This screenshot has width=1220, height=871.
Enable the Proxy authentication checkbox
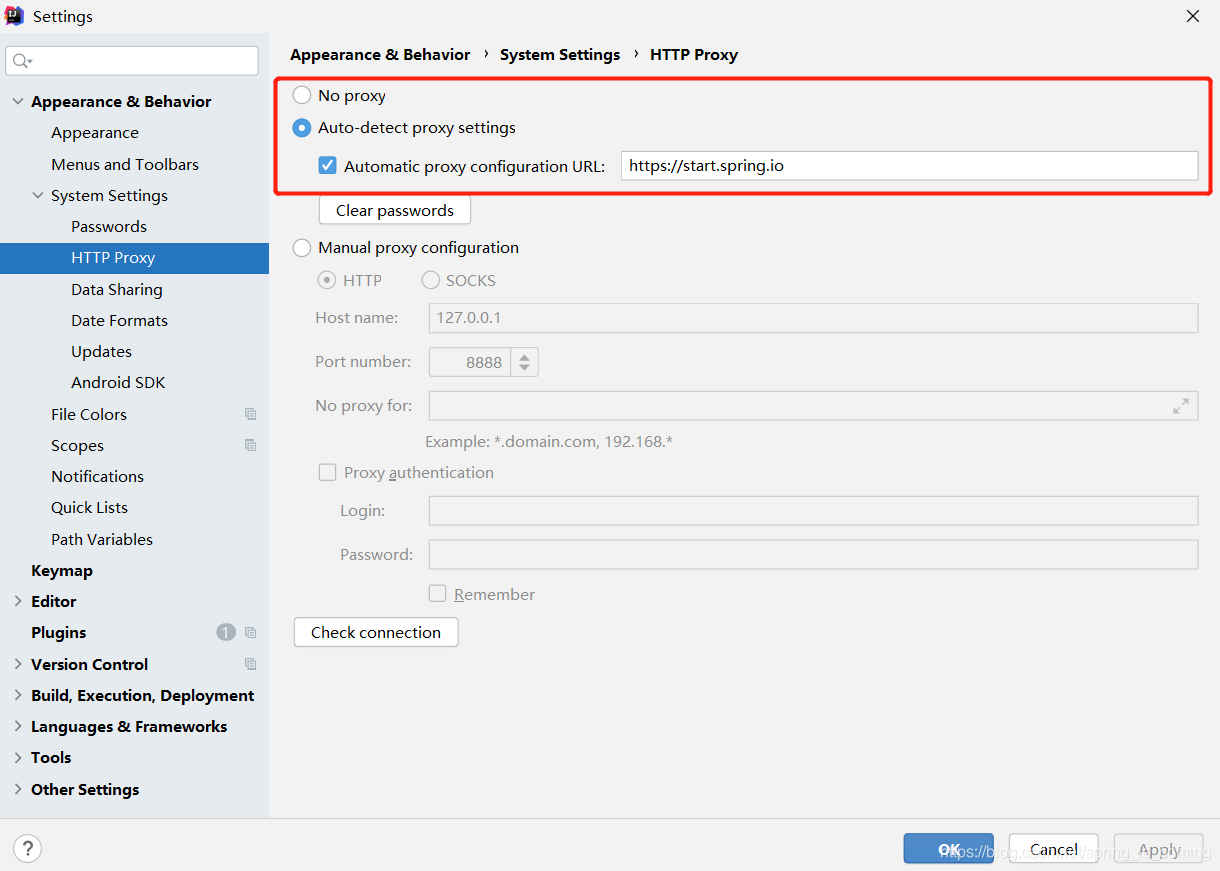coord(327,472)
